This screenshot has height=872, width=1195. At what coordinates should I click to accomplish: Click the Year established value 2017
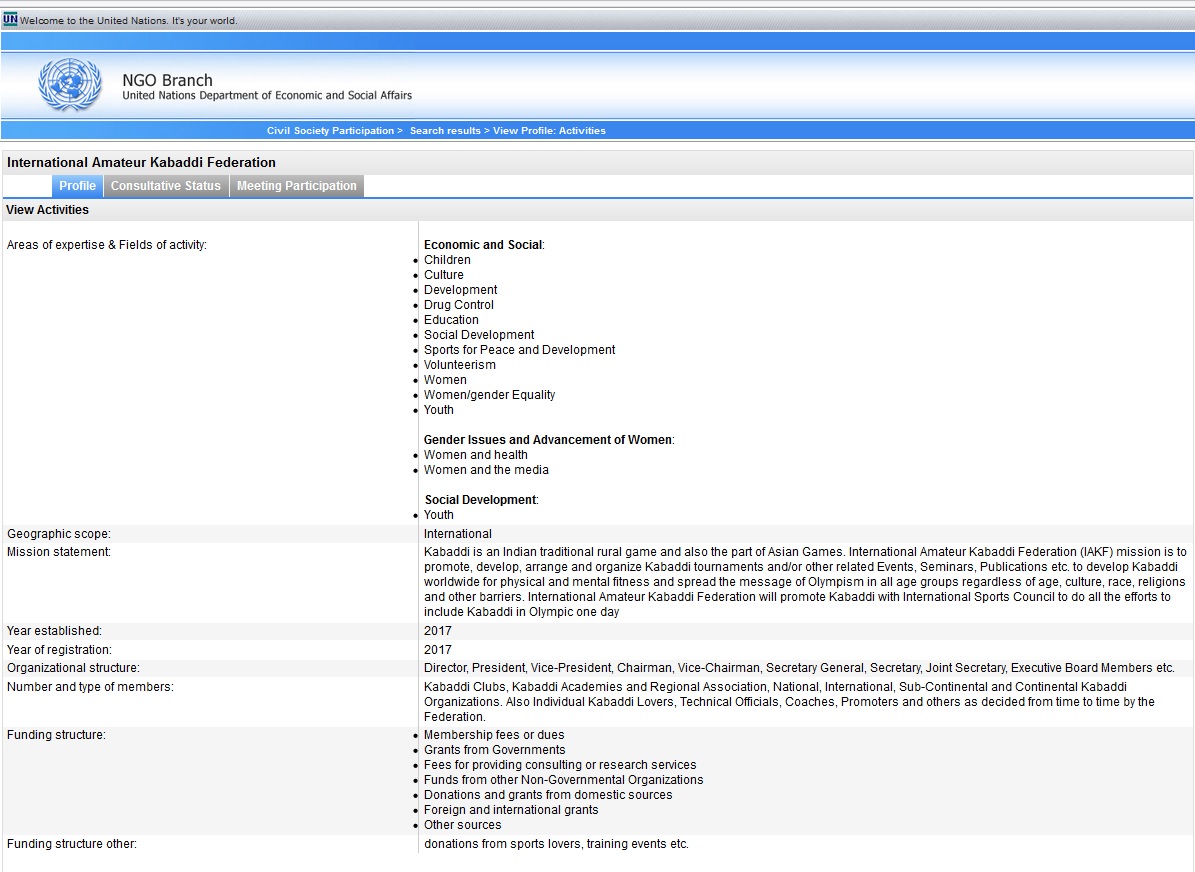438,631
